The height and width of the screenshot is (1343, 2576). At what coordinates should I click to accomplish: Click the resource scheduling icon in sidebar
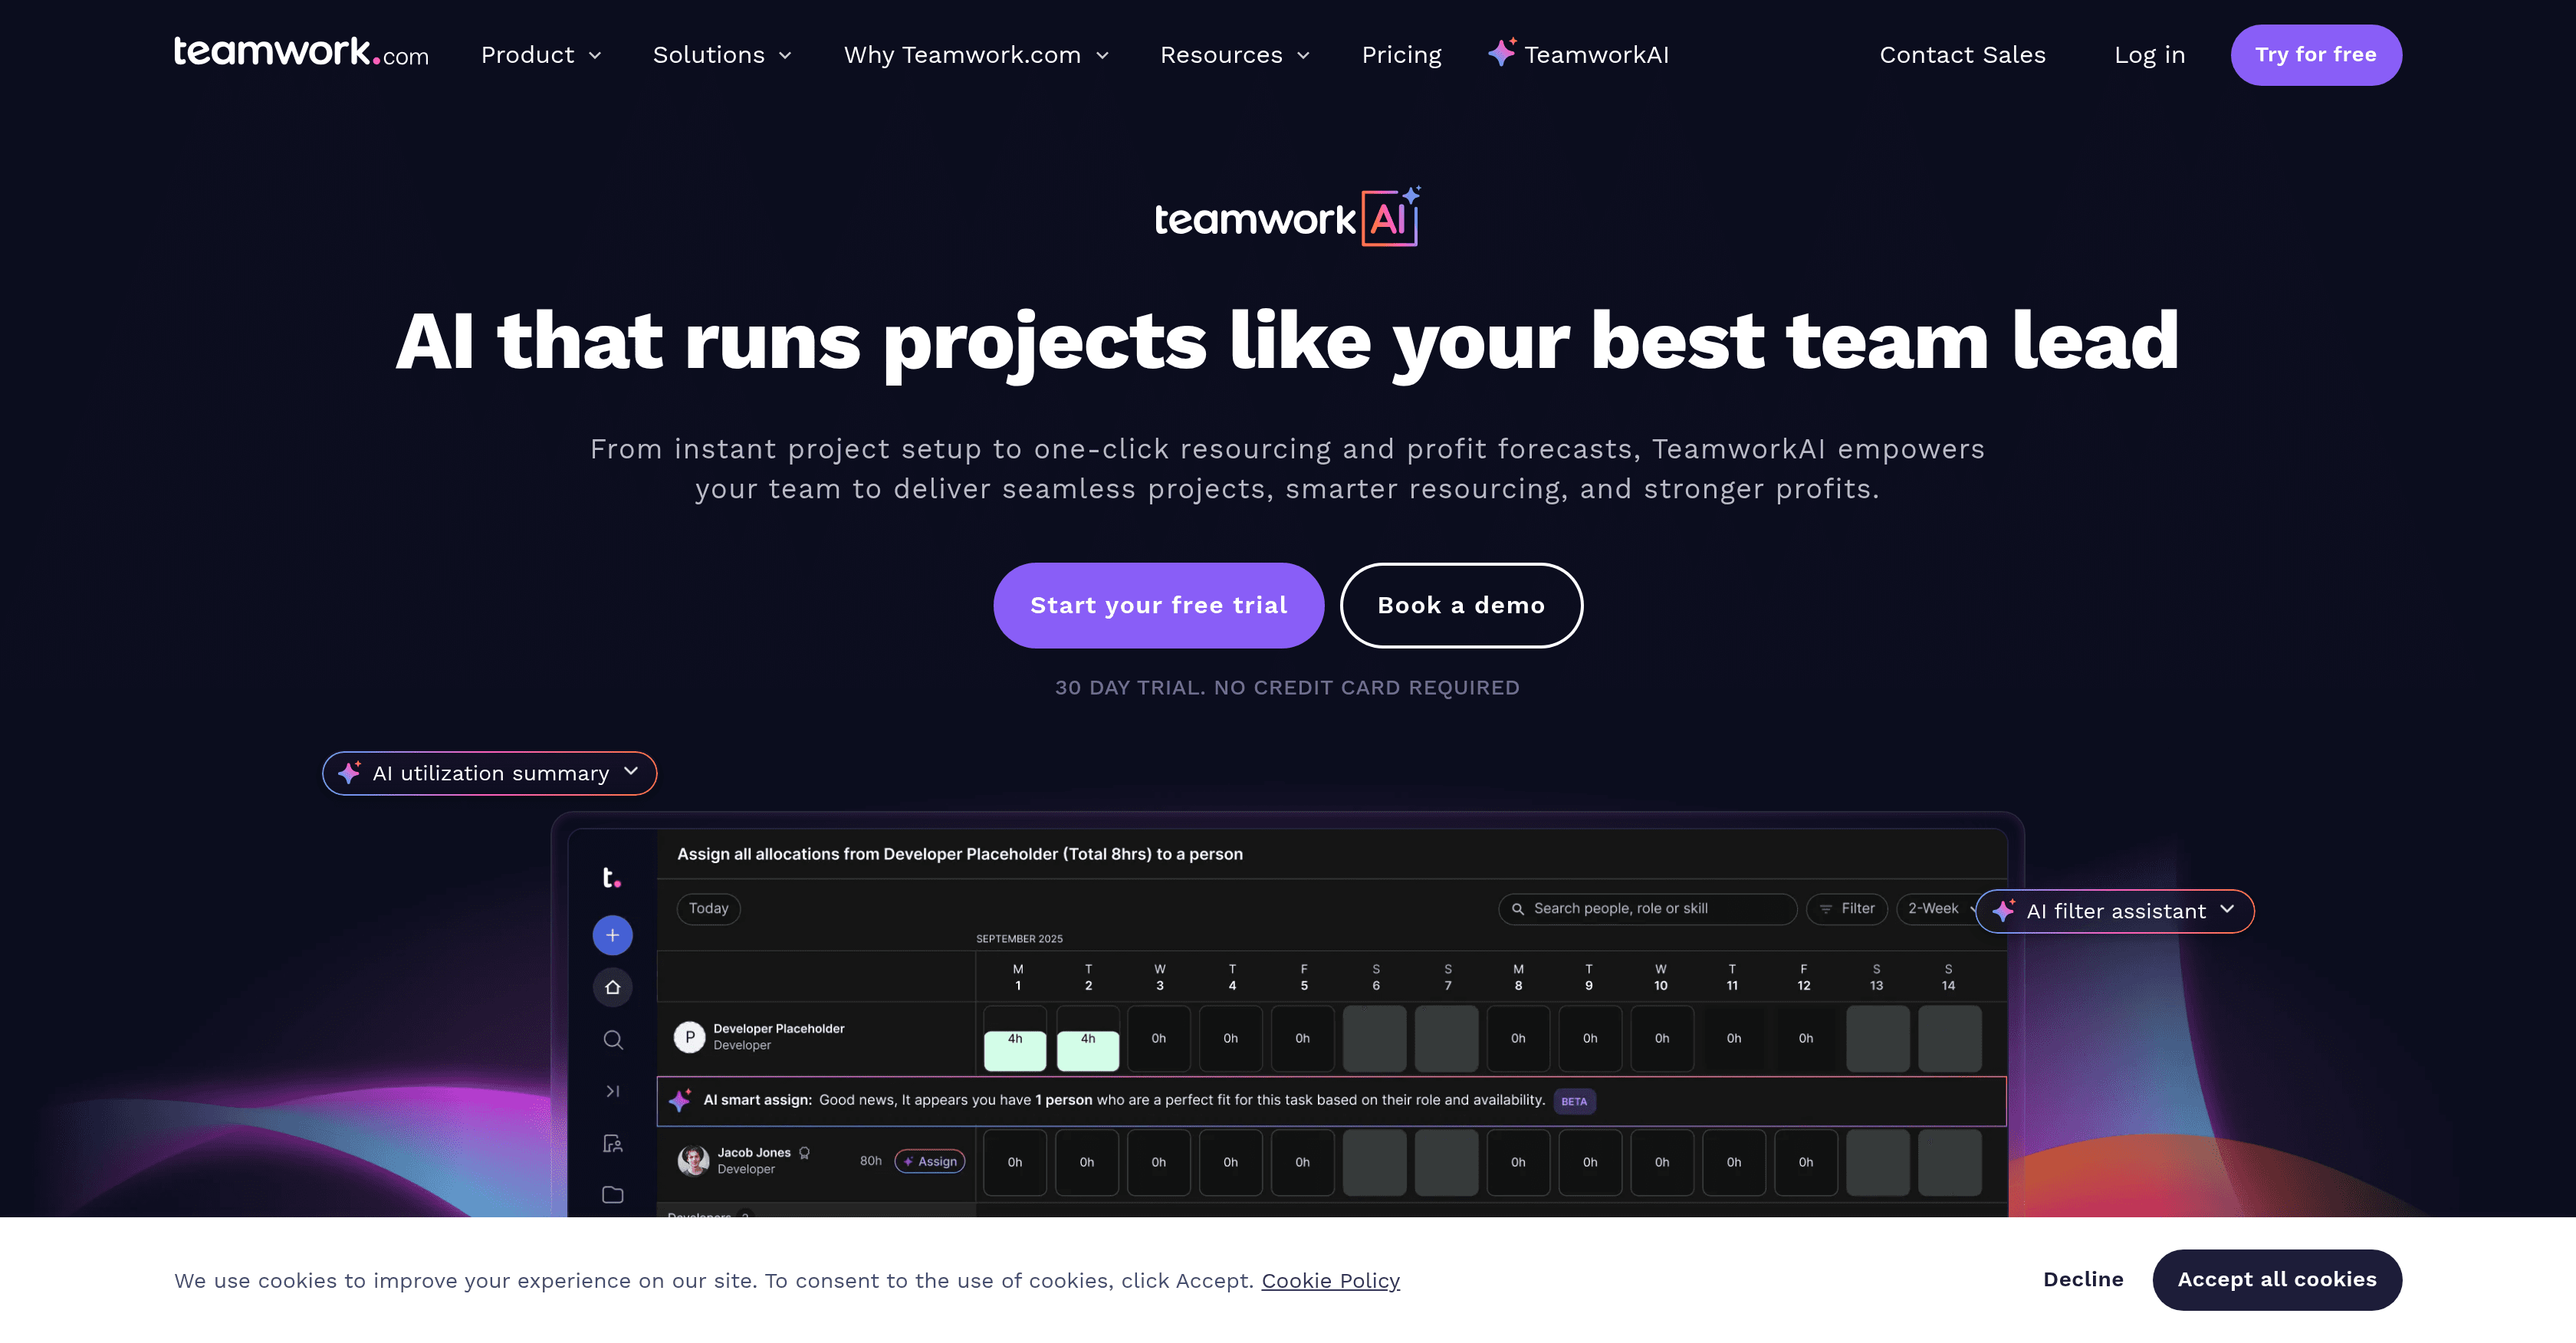(x=613, y=1142)
